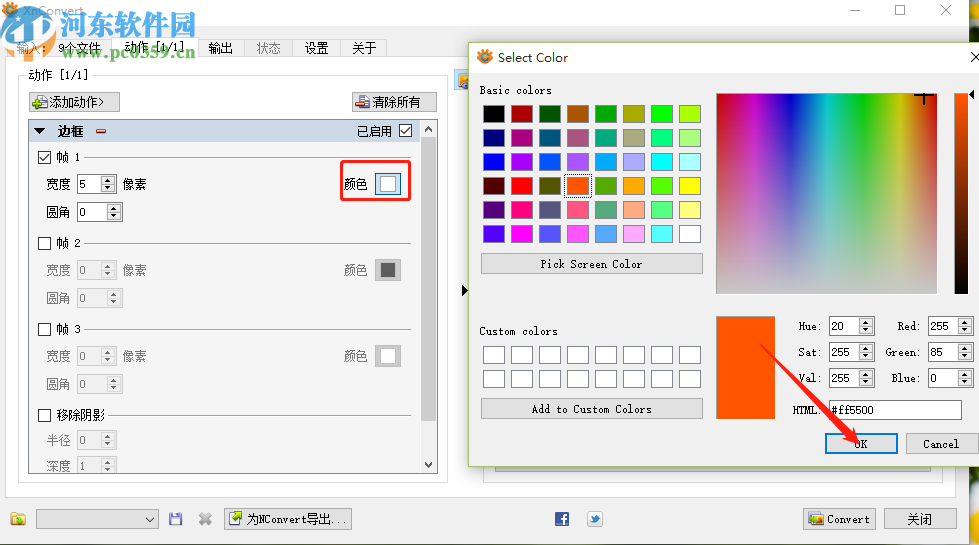Click the 帧 1 宽度 stepper arrows
The width and height of the screenshot is (979, 545).
tap(108, 184)
